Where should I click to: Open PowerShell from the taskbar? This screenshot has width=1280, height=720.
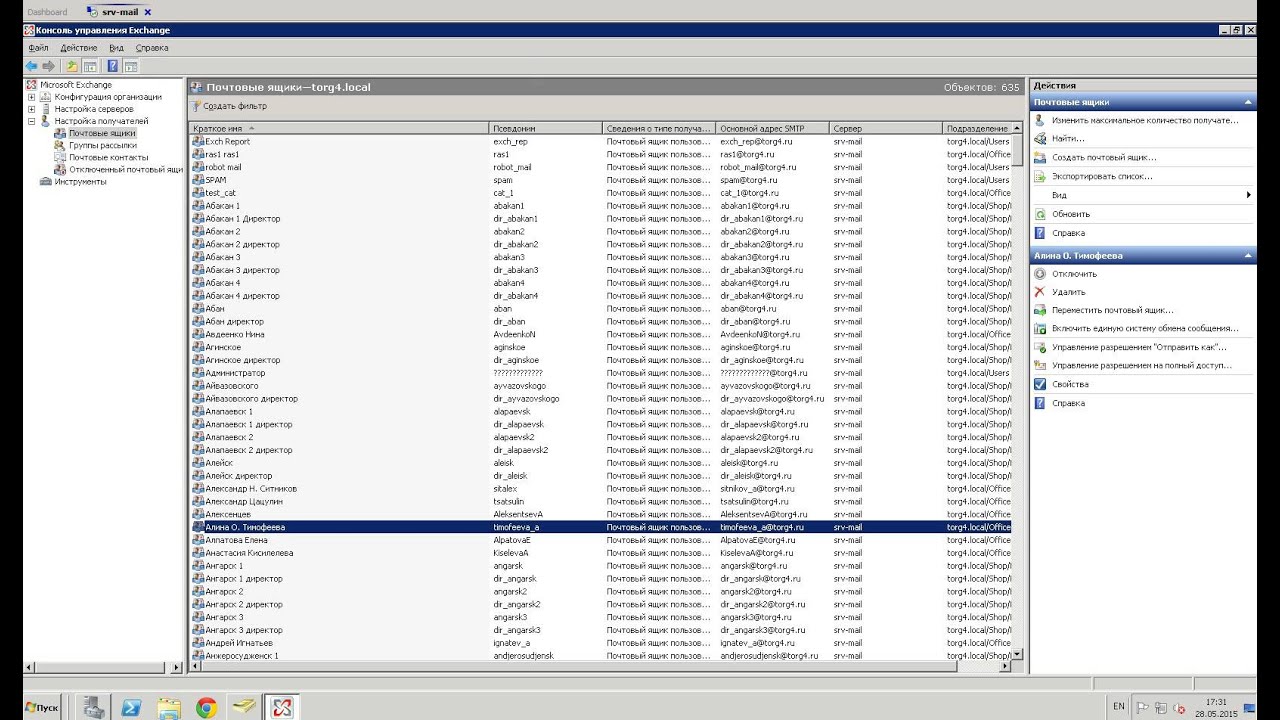(x=131, y=707)
